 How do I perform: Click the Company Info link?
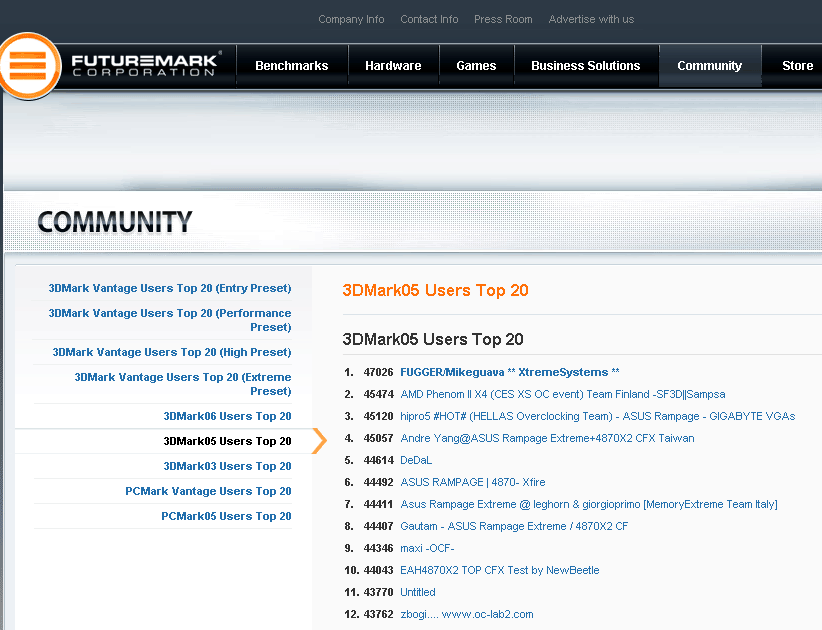point(351,19)
